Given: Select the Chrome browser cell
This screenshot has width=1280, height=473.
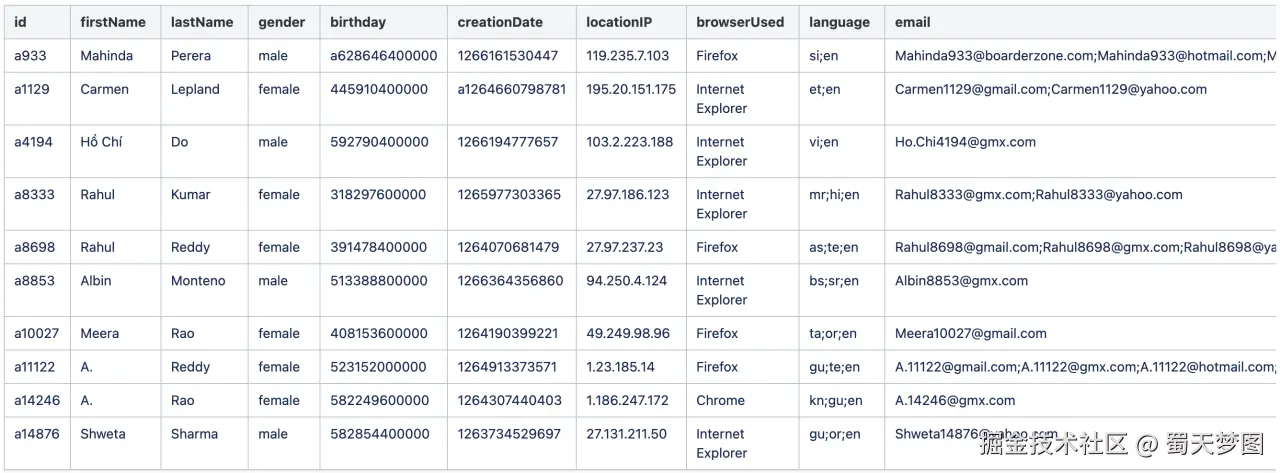Looking at the screenshot, I should pos(720,400).
